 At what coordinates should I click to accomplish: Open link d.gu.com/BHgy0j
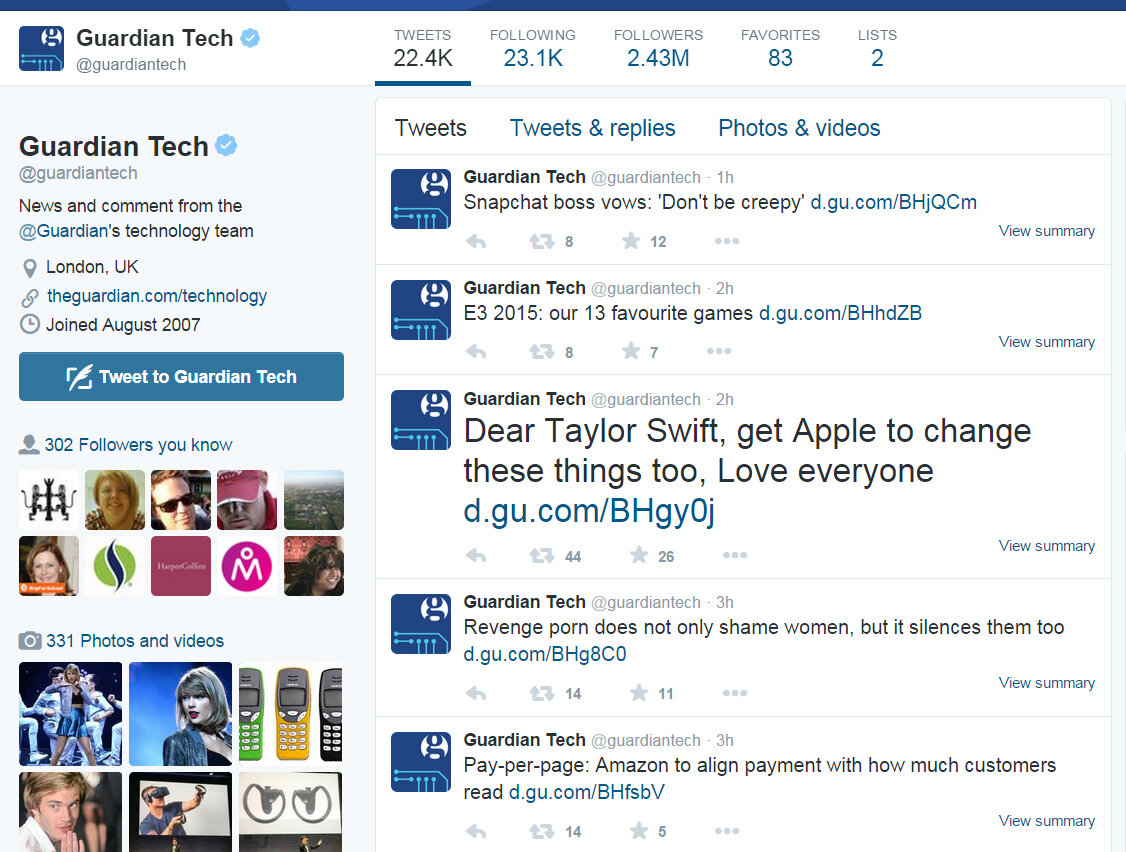point(589,511)
